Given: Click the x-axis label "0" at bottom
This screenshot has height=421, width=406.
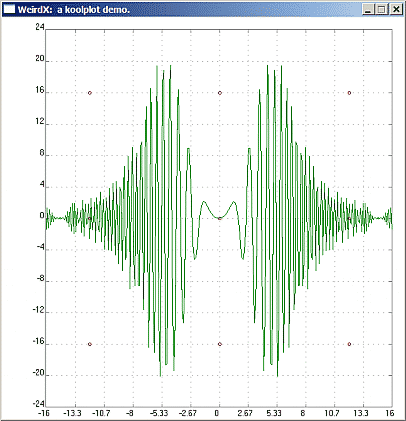Looking at the screenshot, I should coord(217,413).
